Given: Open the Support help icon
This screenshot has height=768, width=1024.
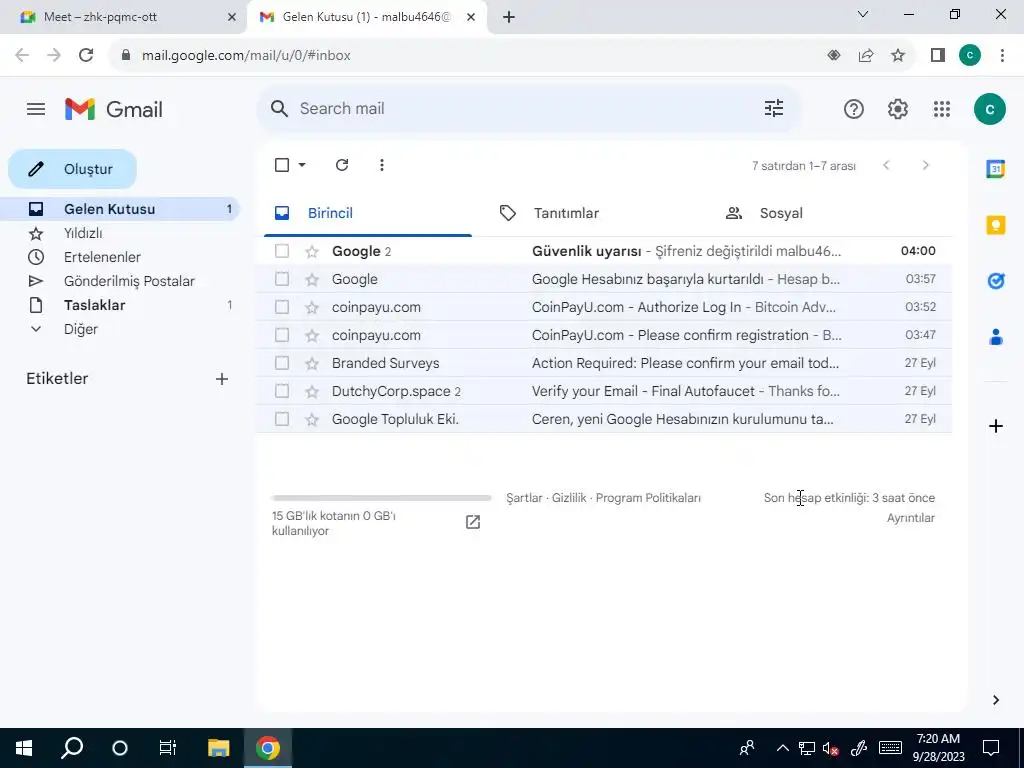Looking at the screenshot, I should point(854,109).
